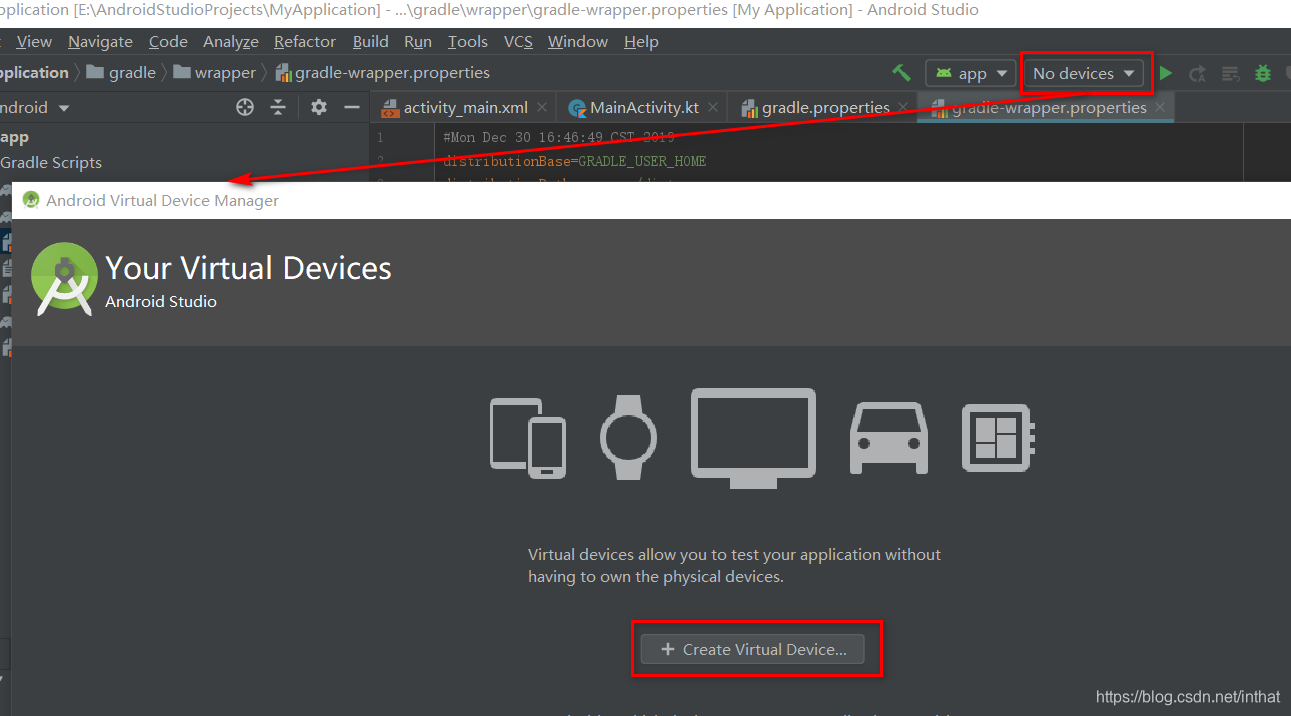Select Gradle Scripts in project tree
The height and width of the screenshot is (716, 1291).
51,162
